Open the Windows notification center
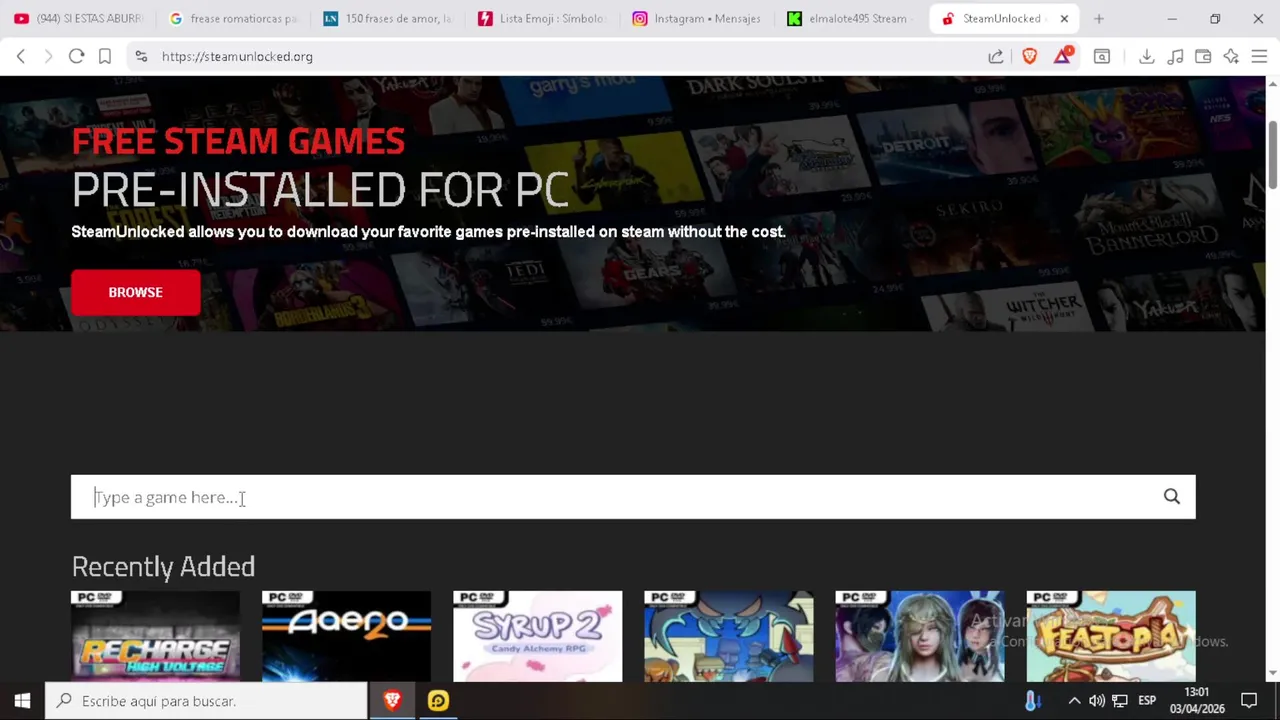1280x720 pixels. (1249, 701)
